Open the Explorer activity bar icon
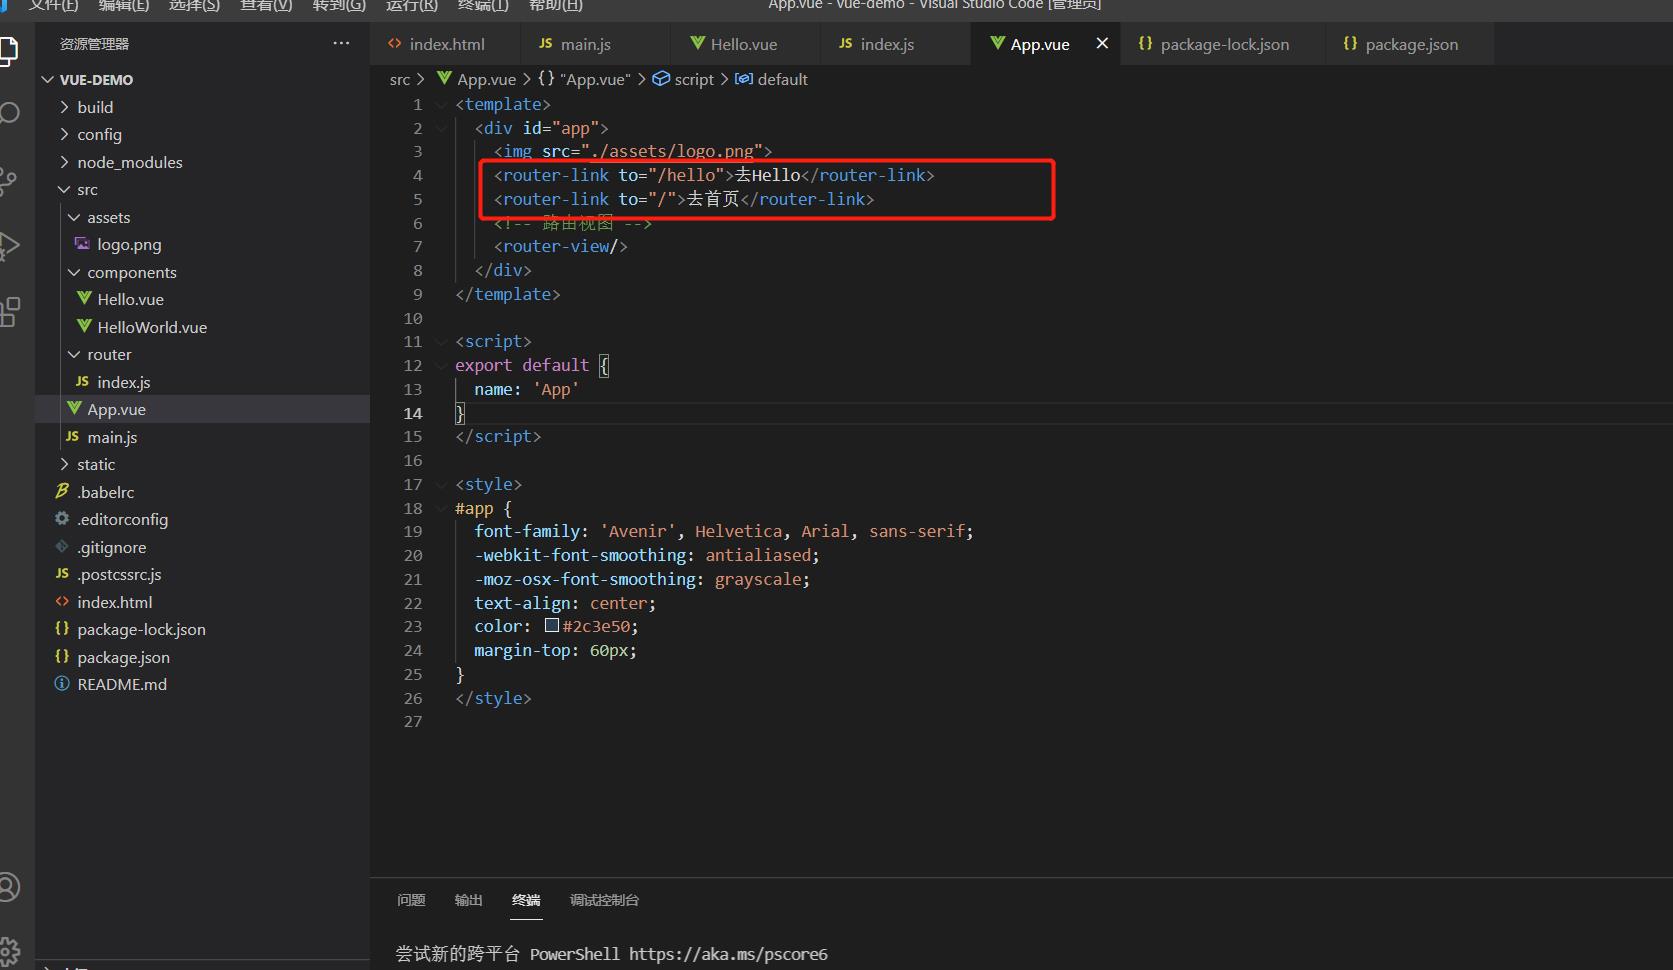Image resolution: width=1673 pixels, height=970 pixels. [8, 50]
